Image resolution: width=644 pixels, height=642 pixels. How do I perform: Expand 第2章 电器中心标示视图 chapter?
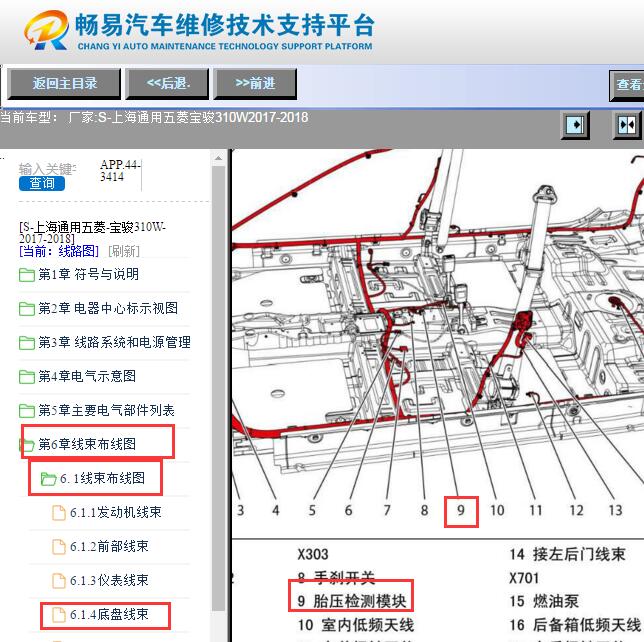(108, 308)
